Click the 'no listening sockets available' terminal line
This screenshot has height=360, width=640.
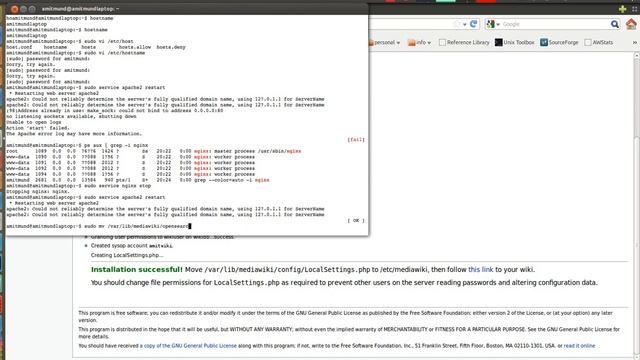point(71,116)
